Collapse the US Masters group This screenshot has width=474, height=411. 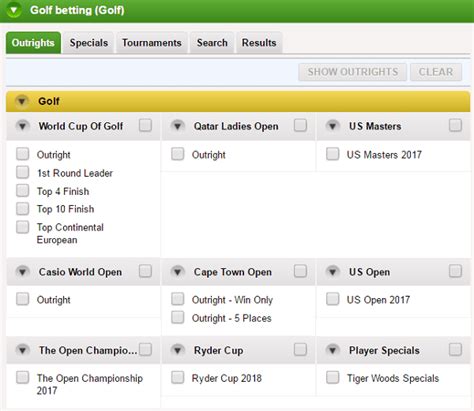pyautogui.click(x=333, y=126)
